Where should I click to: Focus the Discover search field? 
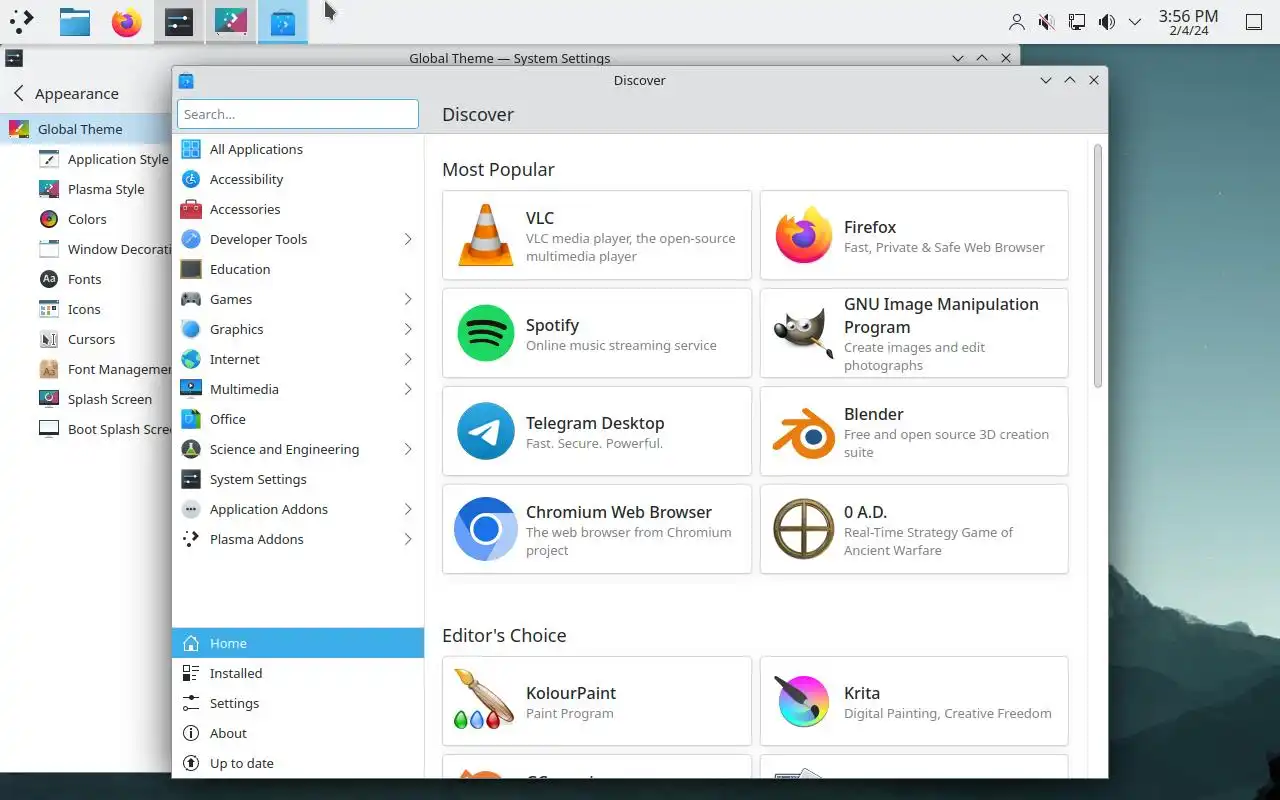(x=298, y=114)
